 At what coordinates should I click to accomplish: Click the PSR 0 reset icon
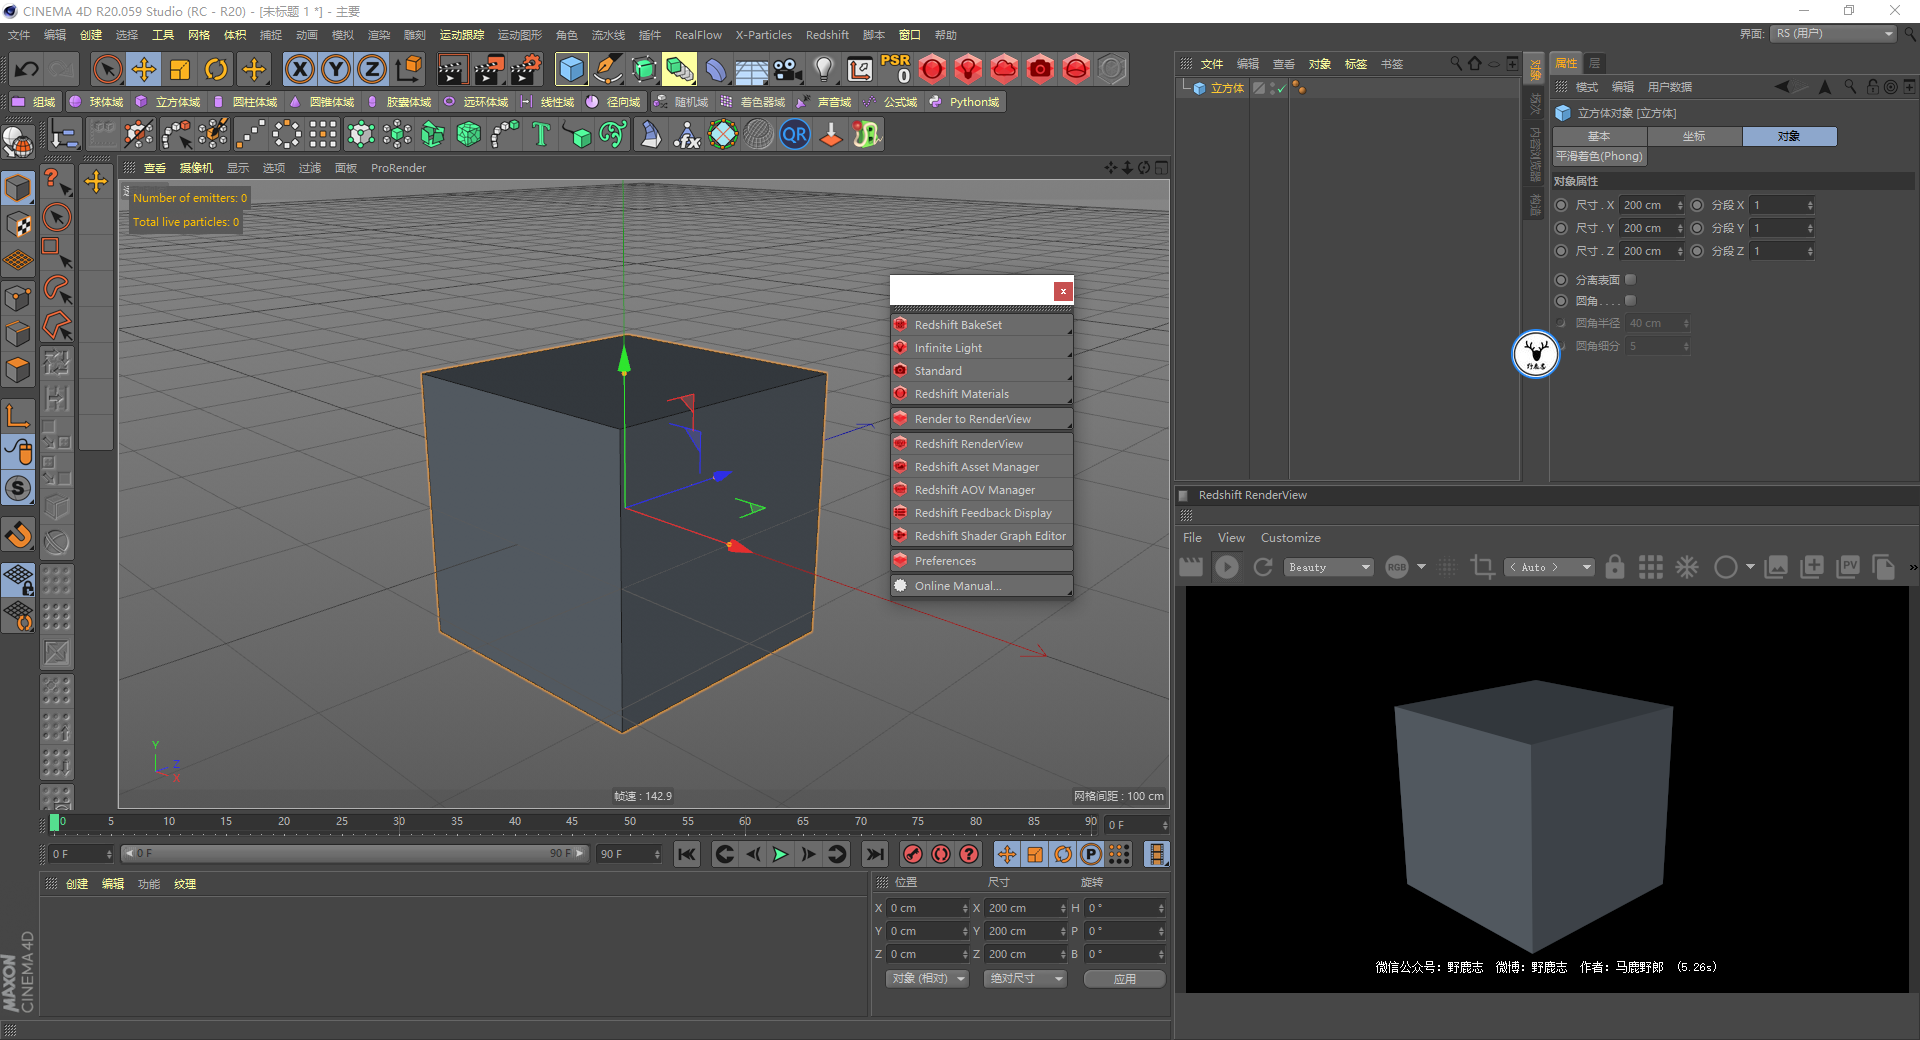(896, 69)
